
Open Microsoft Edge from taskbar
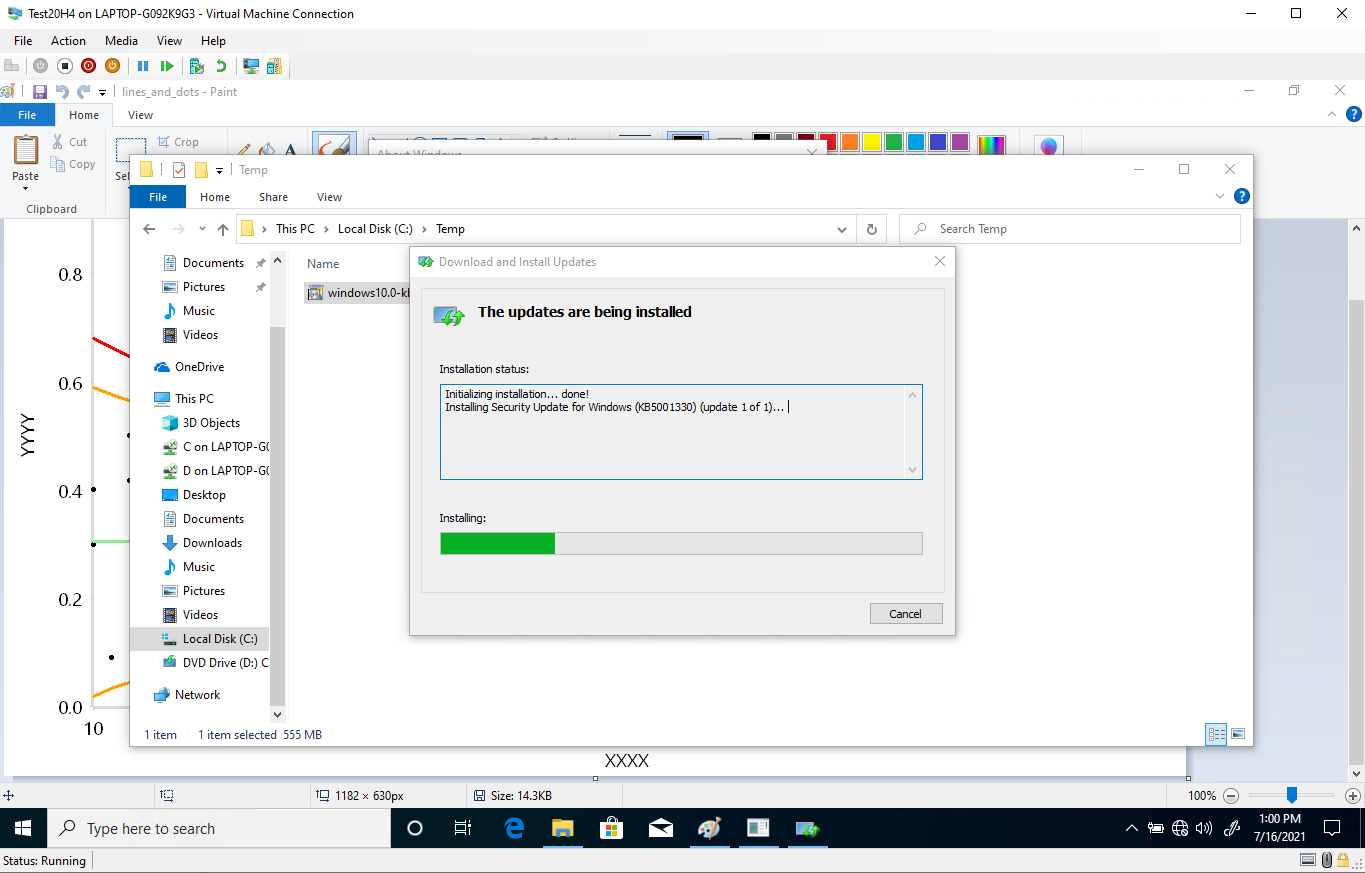[514, 828]
